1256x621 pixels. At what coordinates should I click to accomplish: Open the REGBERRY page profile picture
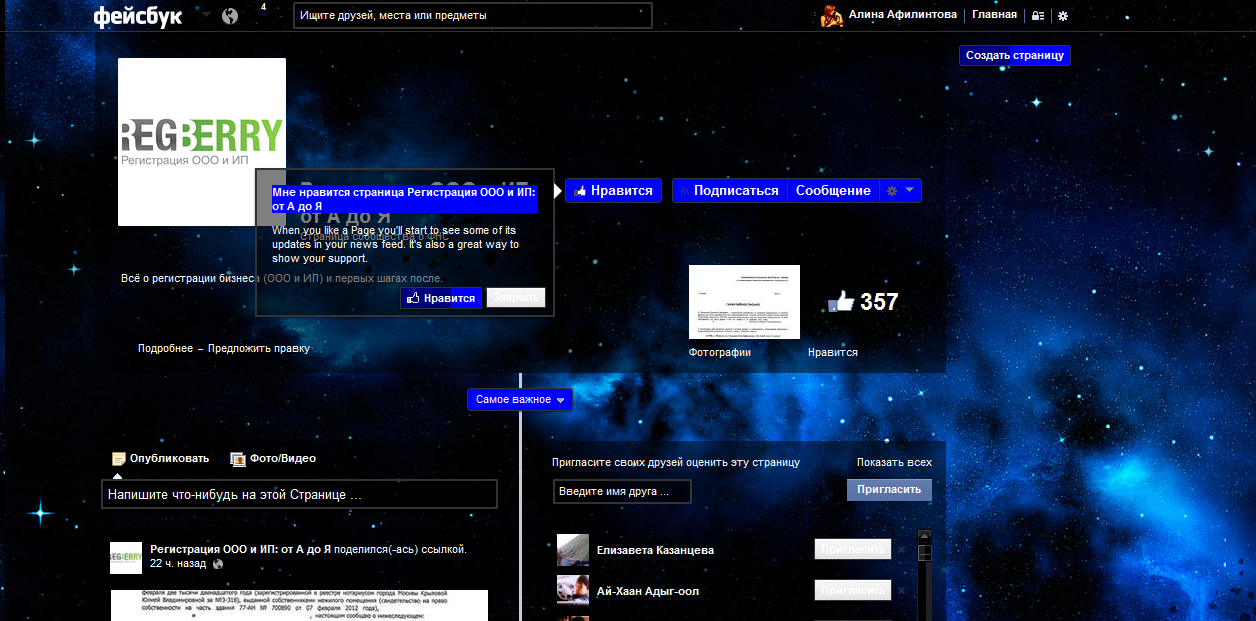pos(202,142)
